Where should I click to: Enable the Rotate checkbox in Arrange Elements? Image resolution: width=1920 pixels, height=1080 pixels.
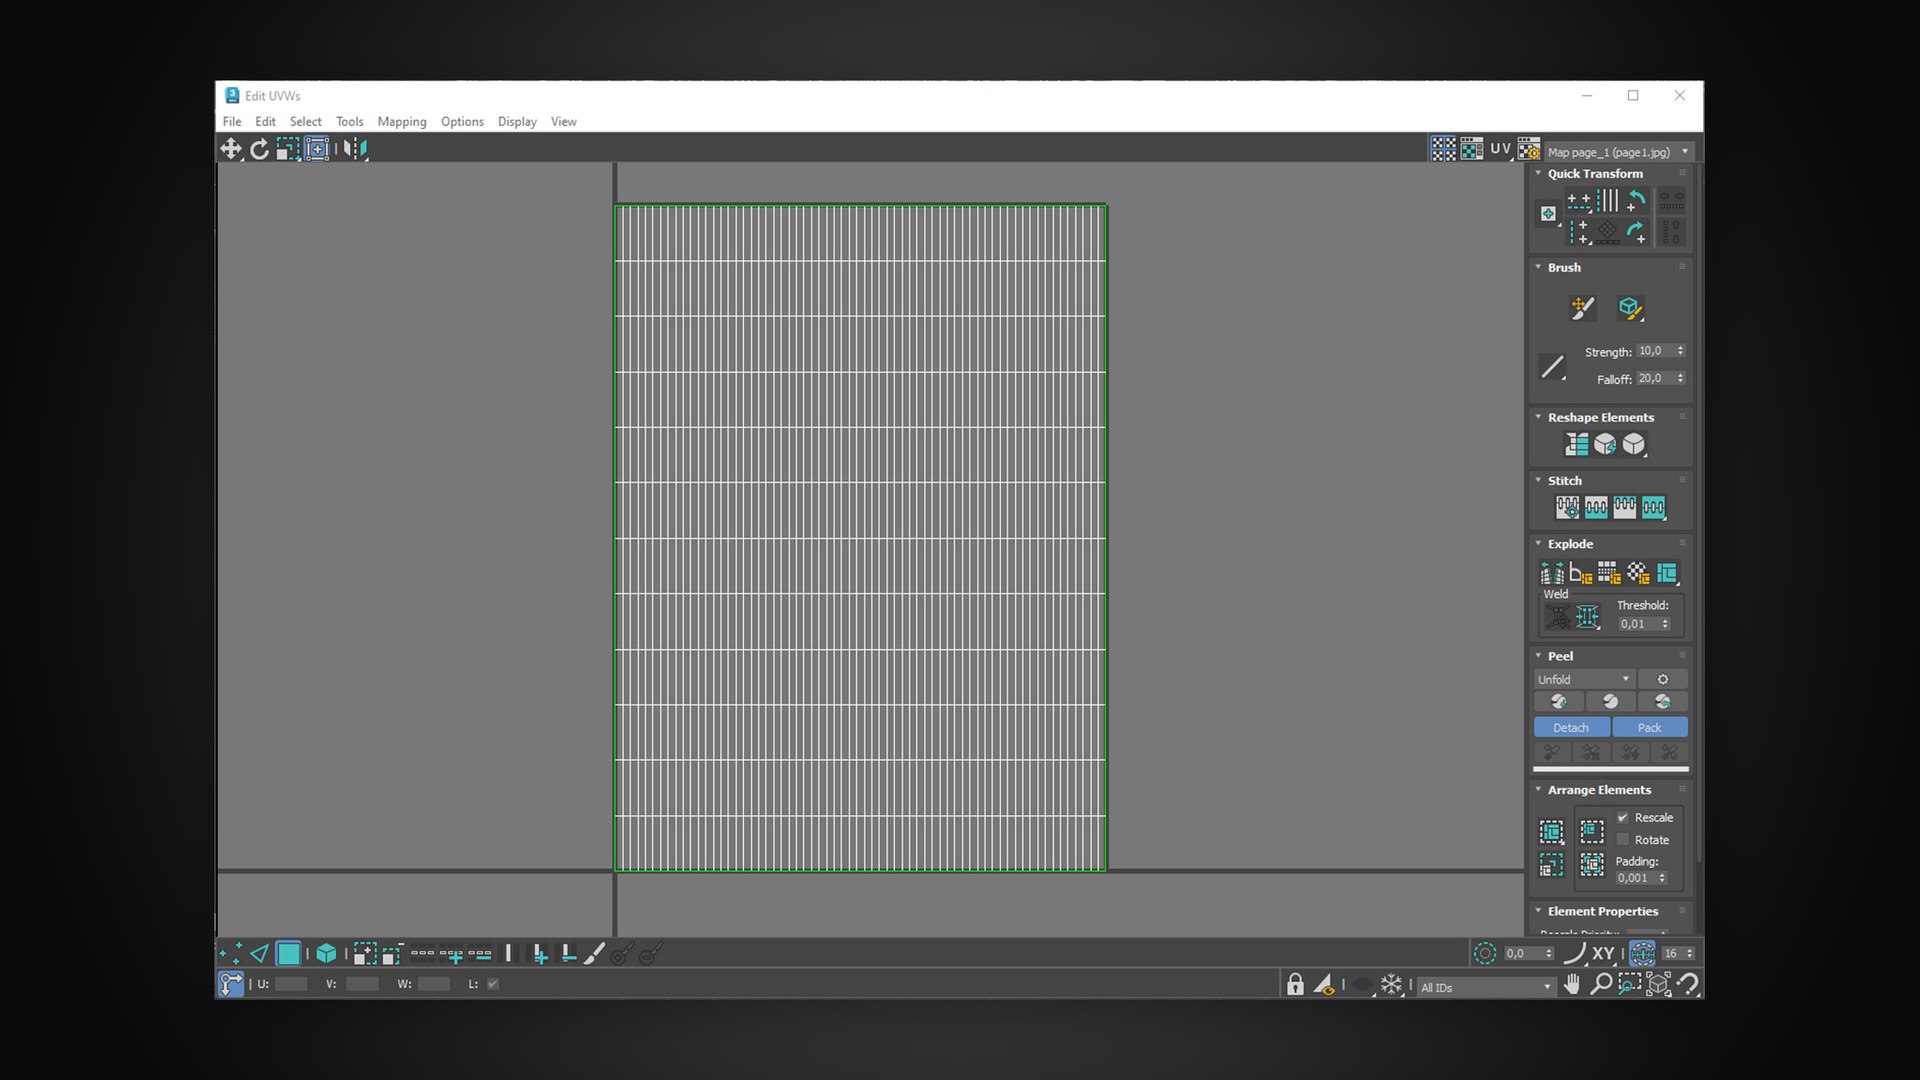(1623, 840)
